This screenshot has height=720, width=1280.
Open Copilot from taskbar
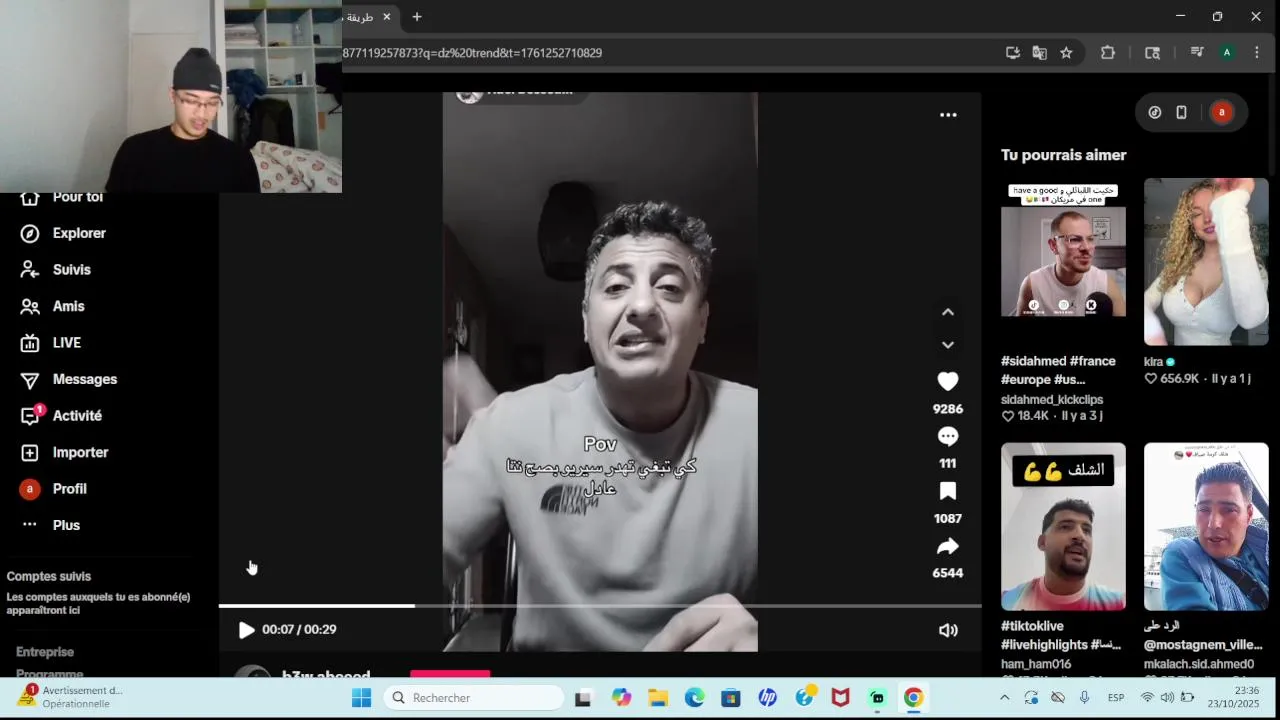[621, 698]
